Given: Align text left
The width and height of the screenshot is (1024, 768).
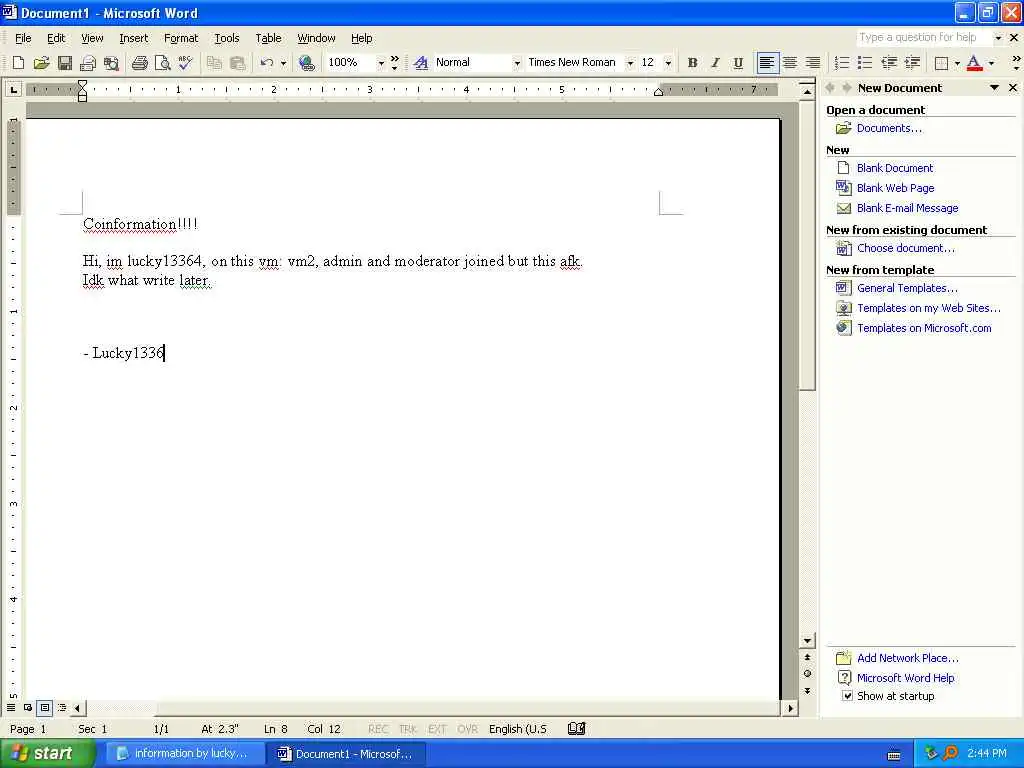Looking at the screenshot, I should click(767, 63).
